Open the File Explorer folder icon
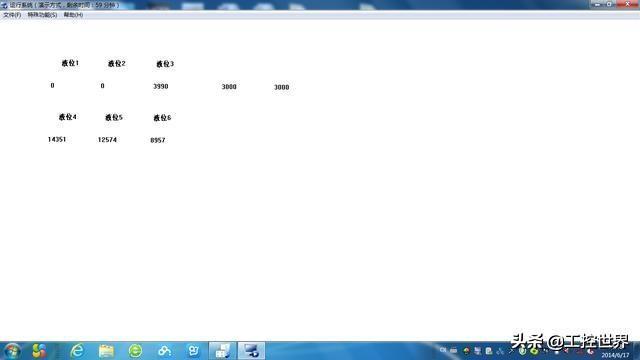This screenshot has width=640, height=360. (106, 351)
